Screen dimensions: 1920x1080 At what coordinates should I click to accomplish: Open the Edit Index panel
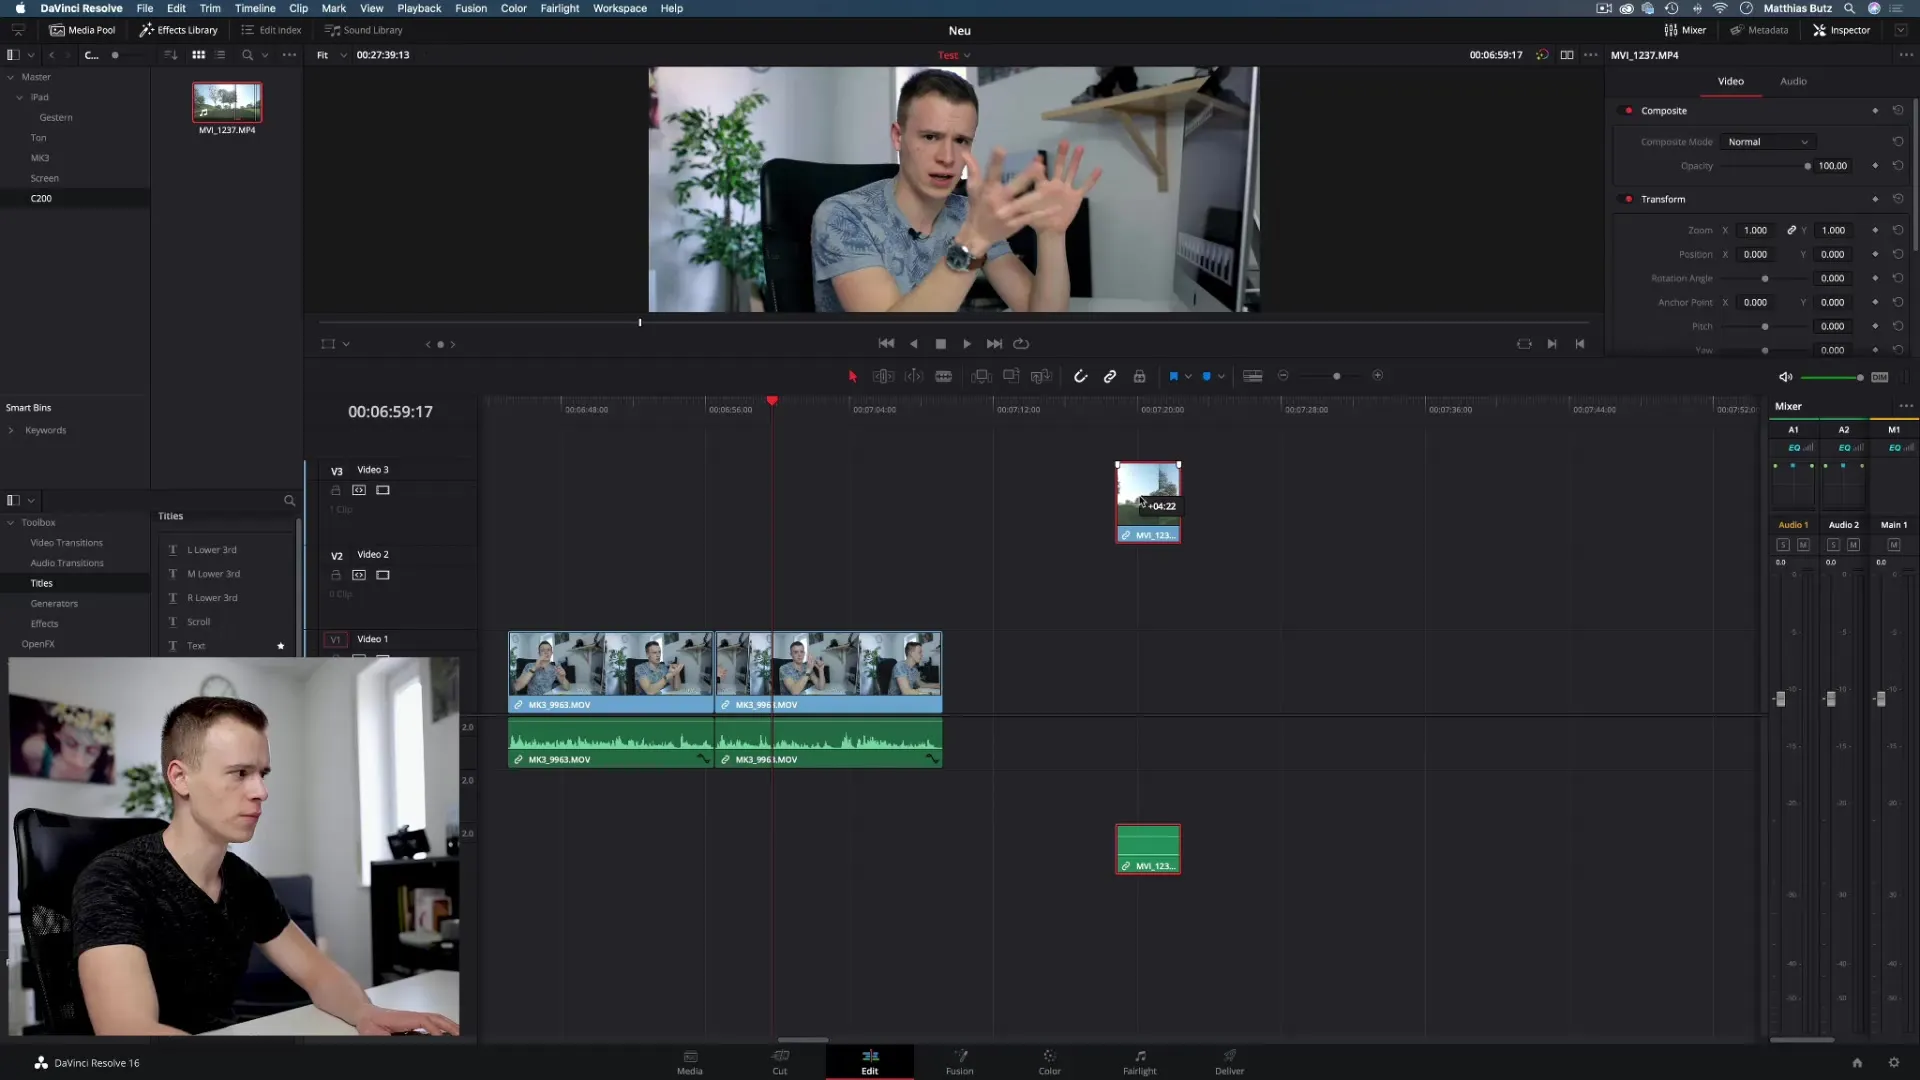click(271, 30)
